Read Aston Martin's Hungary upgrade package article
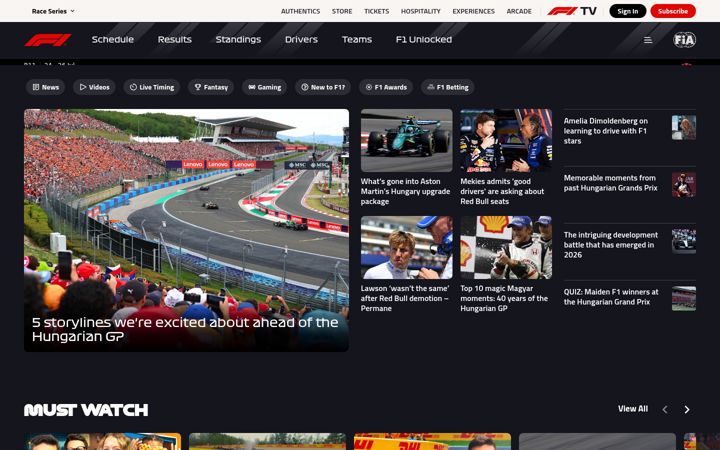Image resolution: width=720 pixels, height=450 pixels. [x=405, y=191]
